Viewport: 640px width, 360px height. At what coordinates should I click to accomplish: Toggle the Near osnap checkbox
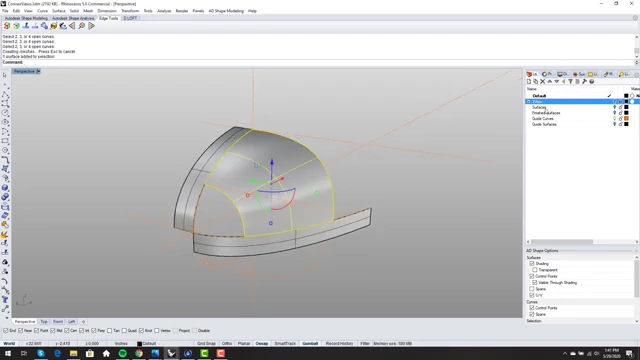(x=20, y=331)
